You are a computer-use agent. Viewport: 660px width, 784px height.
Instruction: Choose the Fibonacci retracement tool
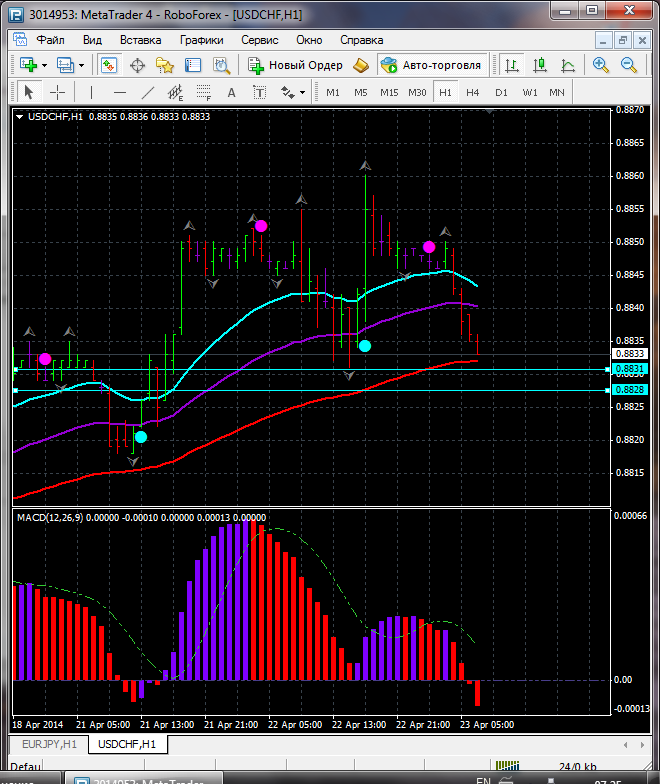point(205,93)
